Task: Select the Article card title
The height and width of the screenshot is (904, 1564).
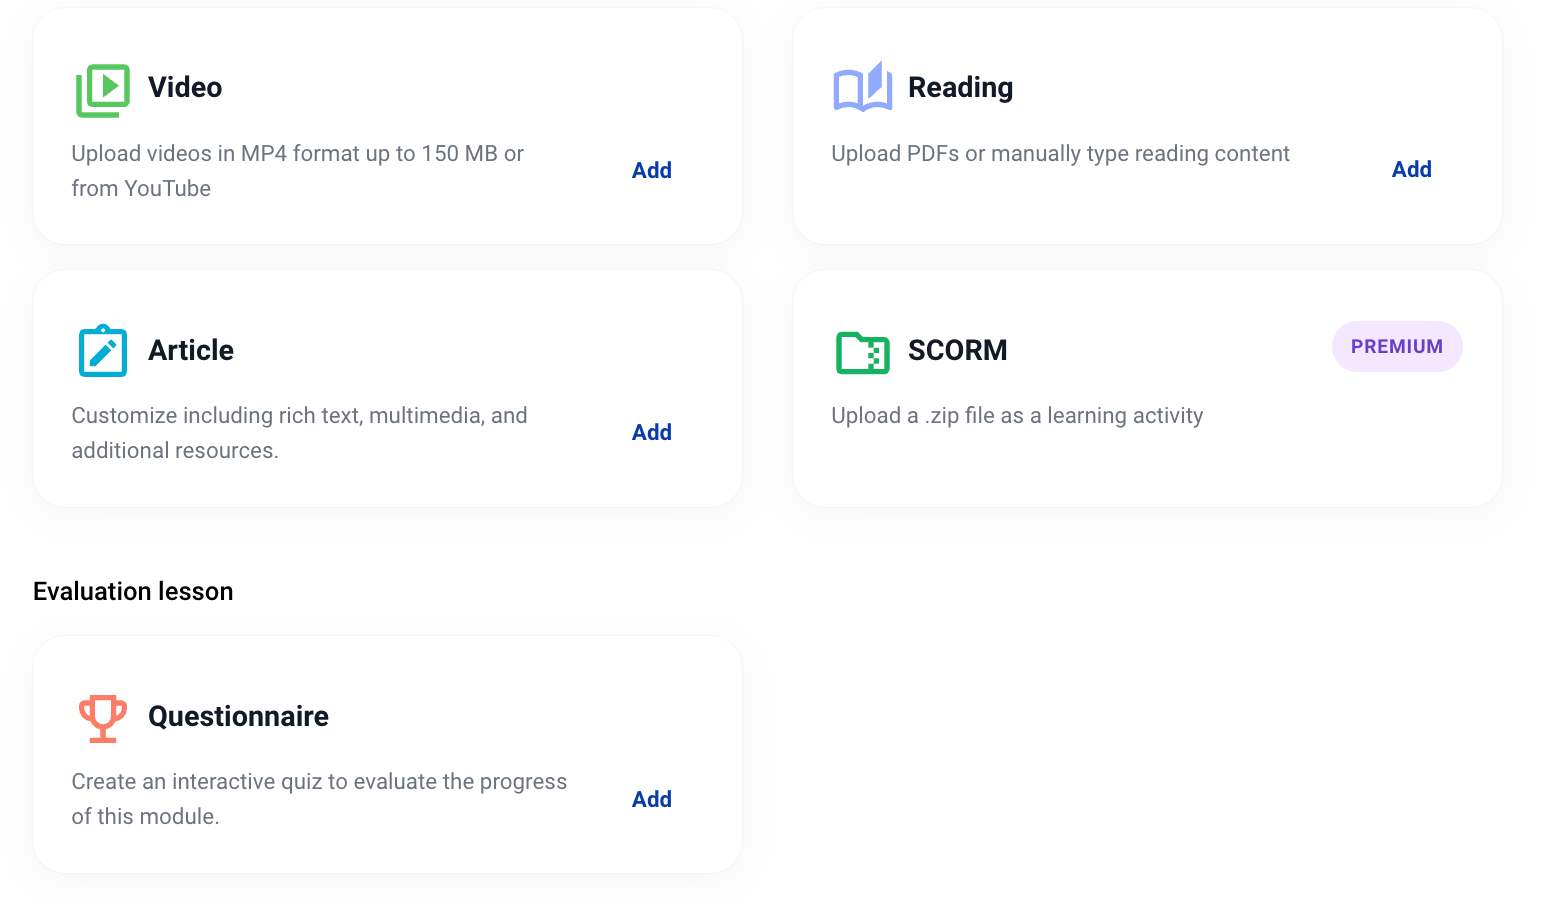Action: [191, 351]
